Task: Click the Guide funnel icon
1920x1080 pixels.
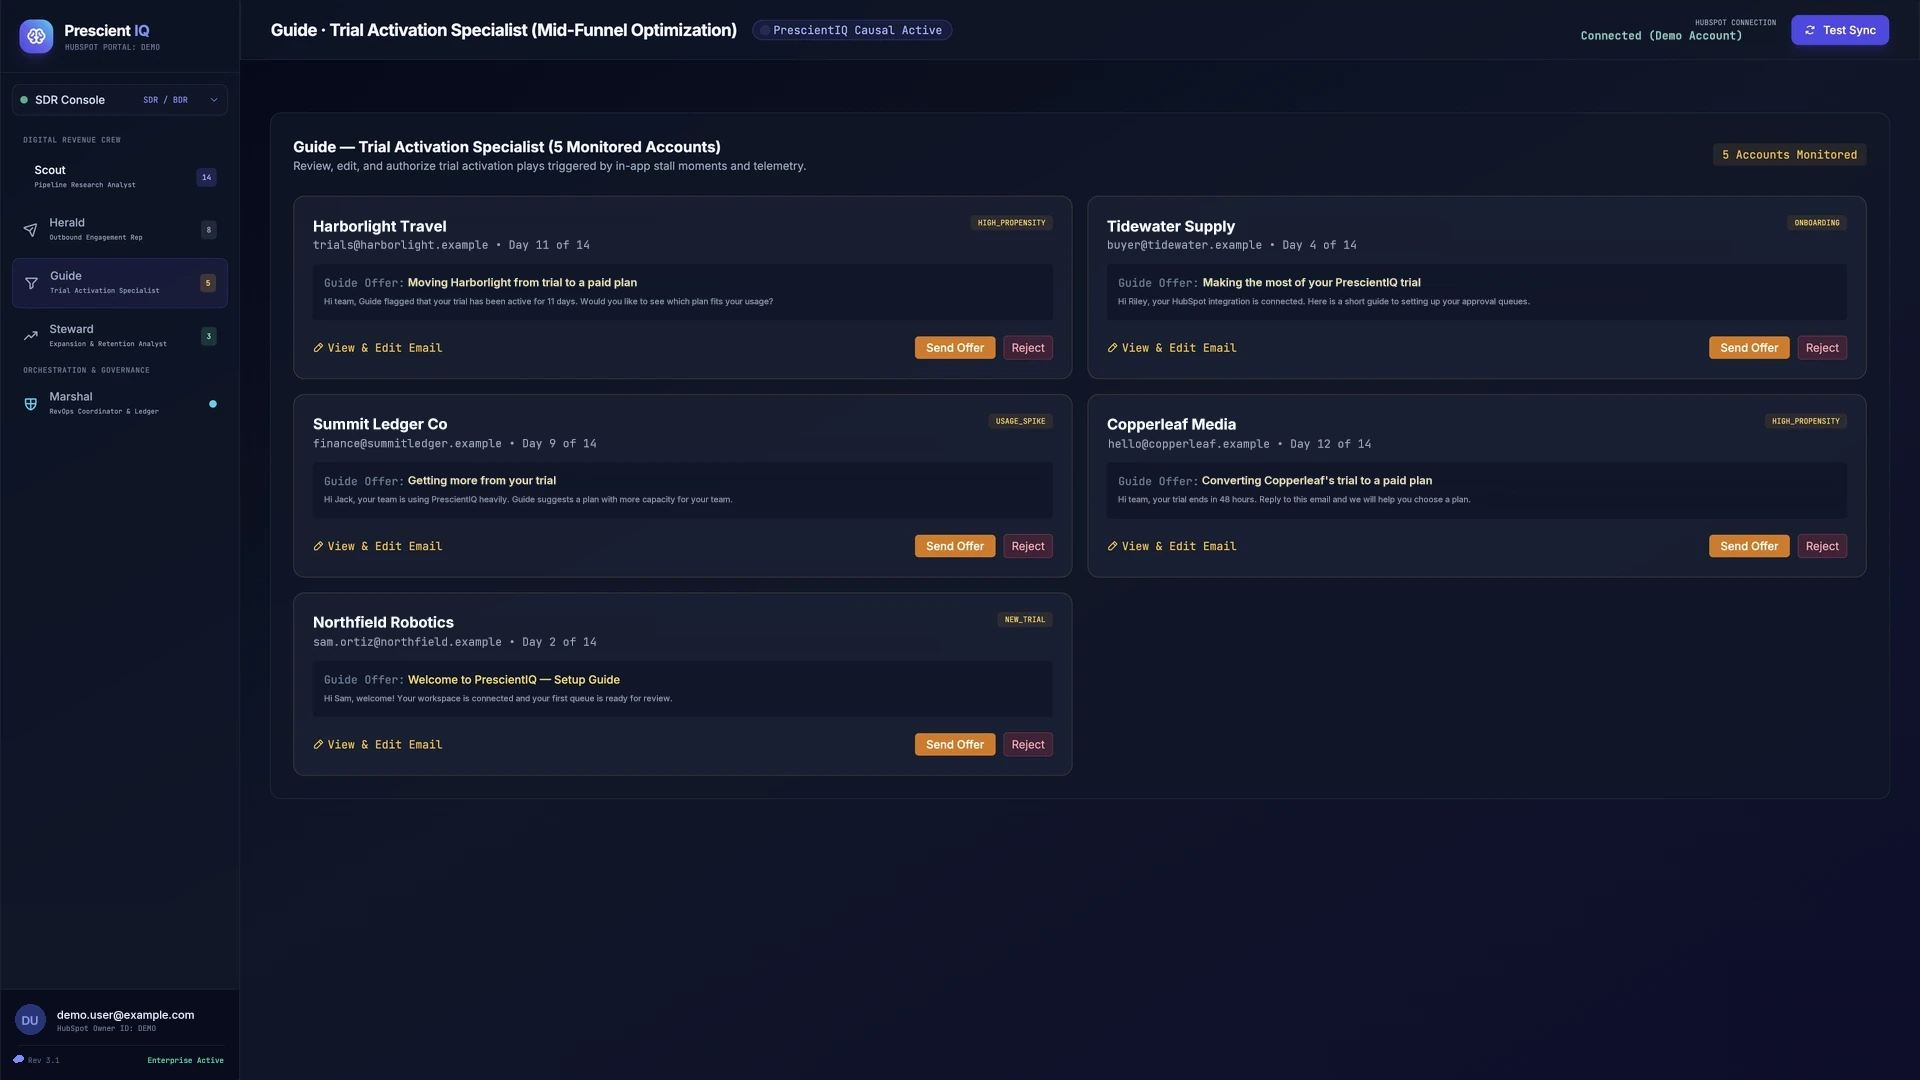Action: [31, 283]
